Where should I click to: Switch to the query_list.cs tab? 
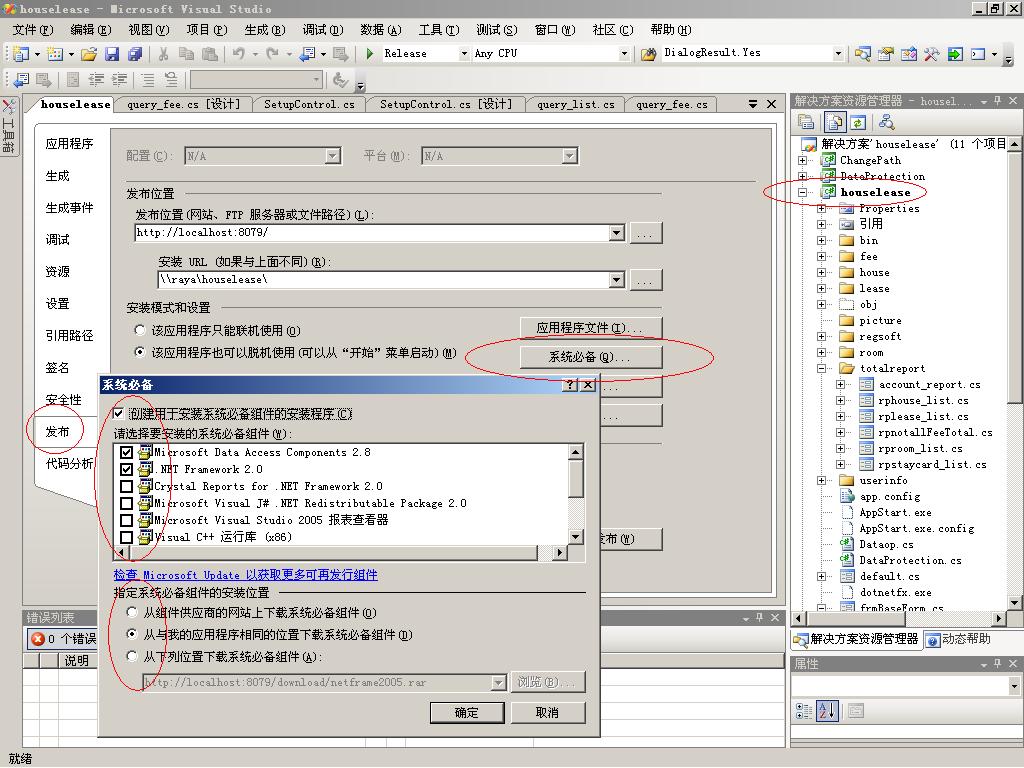coord(575,104)
